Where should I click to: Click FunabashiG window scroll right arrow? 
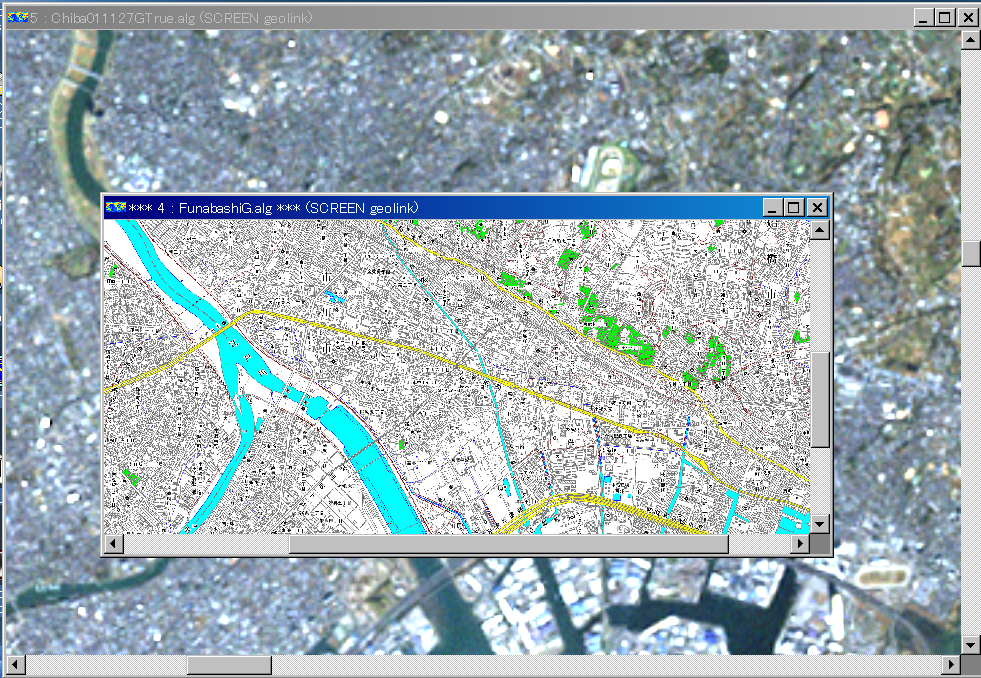pyautogui.click(x=800, y=544)
